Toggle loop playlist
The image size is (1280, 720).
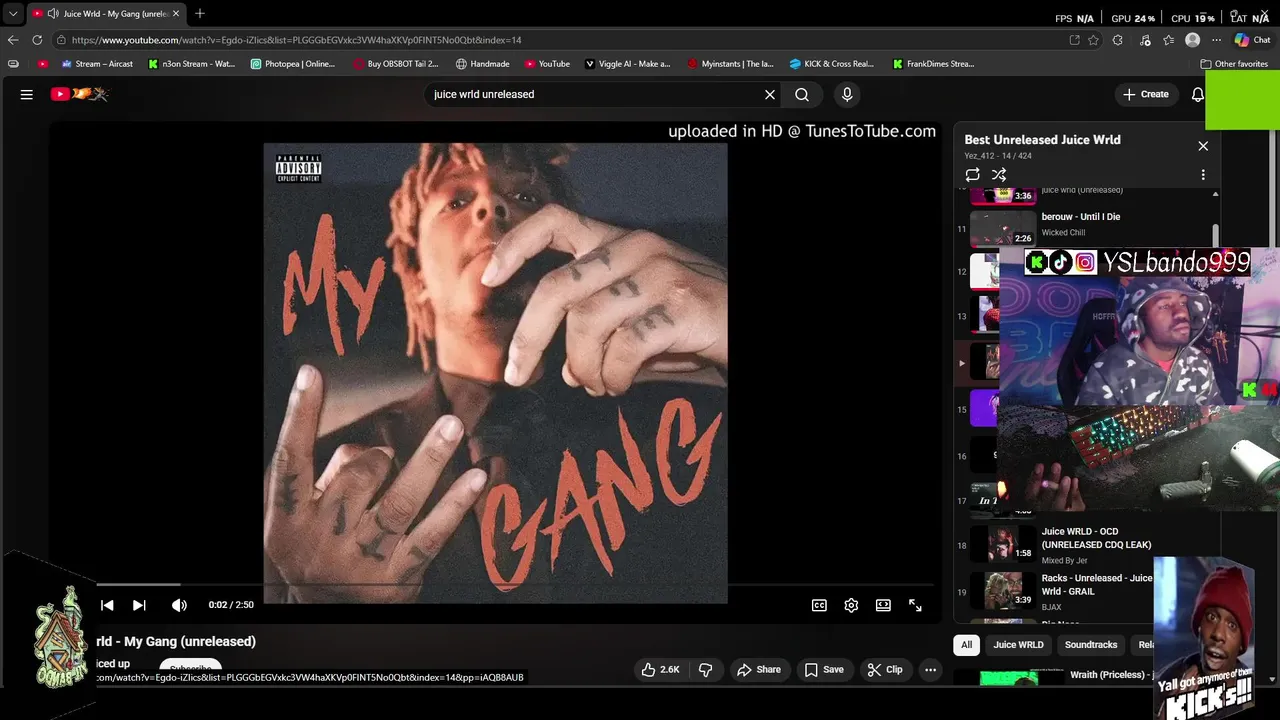(972, 174)
